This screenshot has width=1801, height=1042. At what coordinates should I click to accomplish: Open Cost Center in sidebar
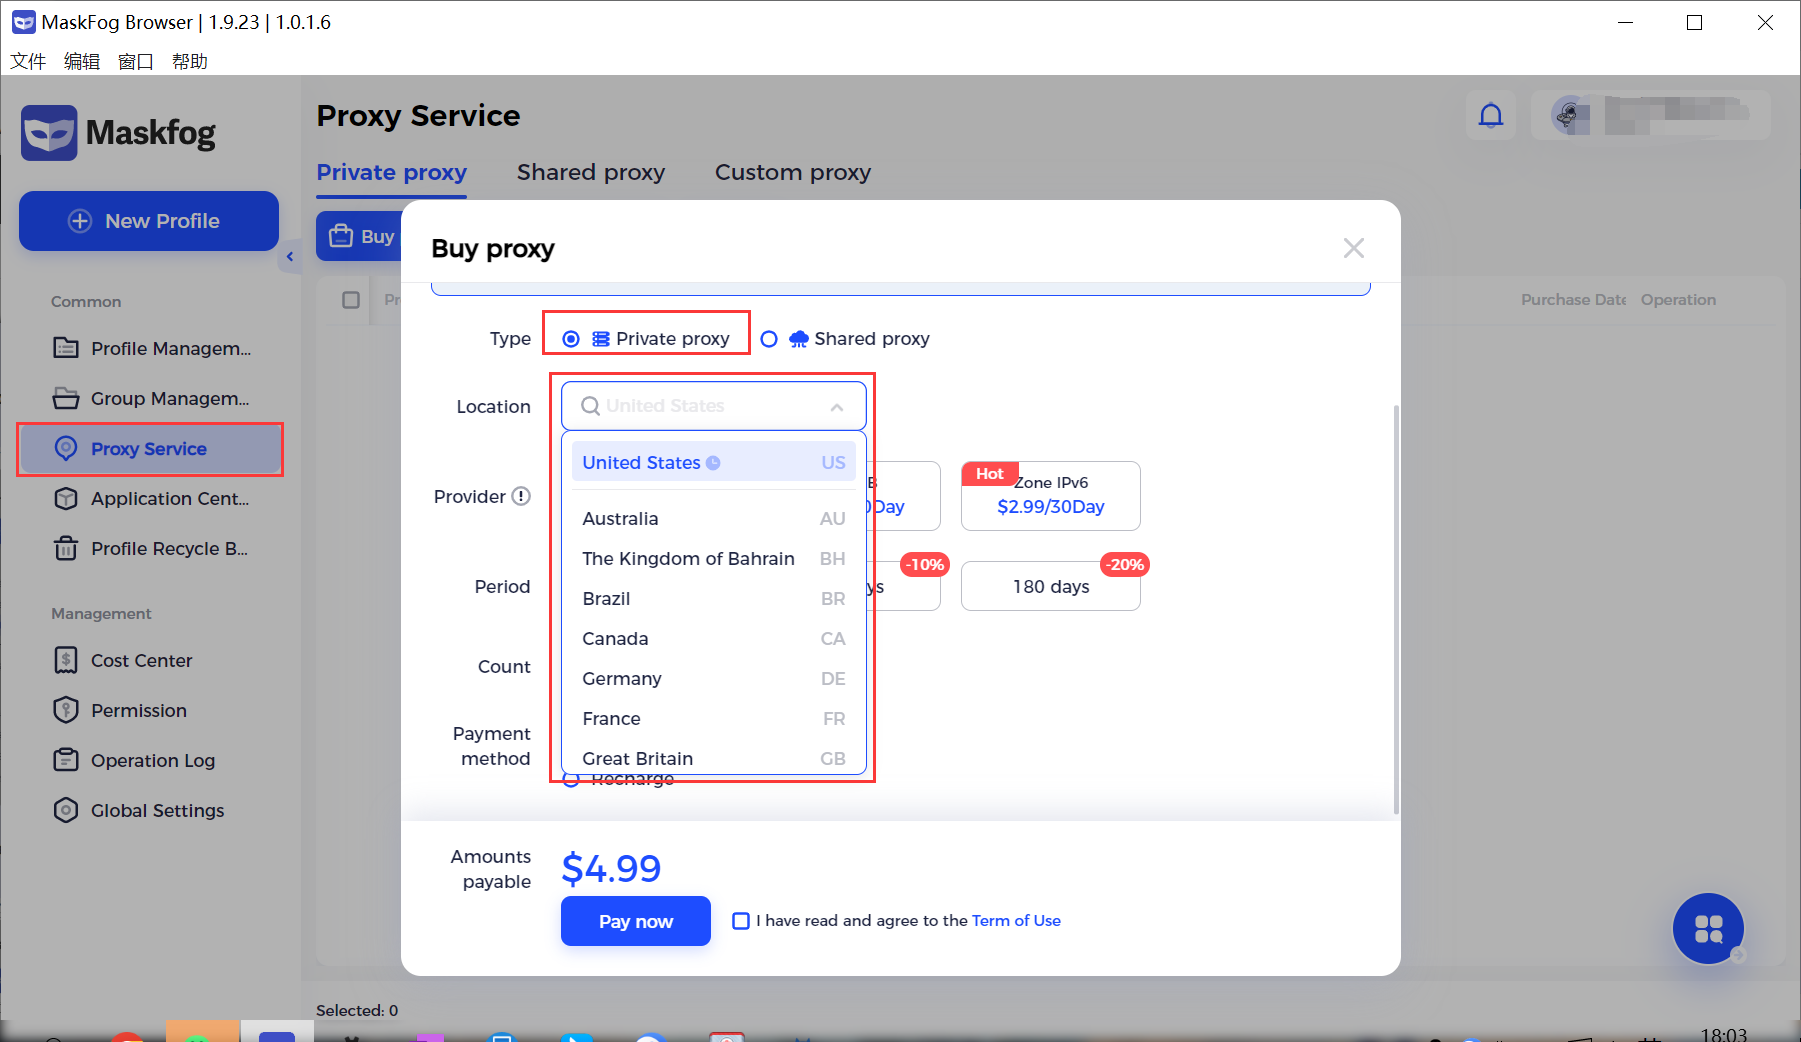151,660
